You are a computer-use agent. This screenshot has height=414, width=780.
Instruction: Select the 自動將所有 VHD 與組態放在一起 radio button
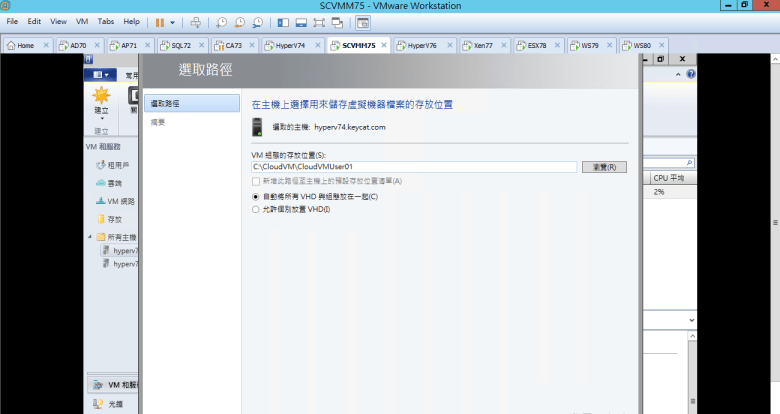pyautogui.click(x=256, y=197)
